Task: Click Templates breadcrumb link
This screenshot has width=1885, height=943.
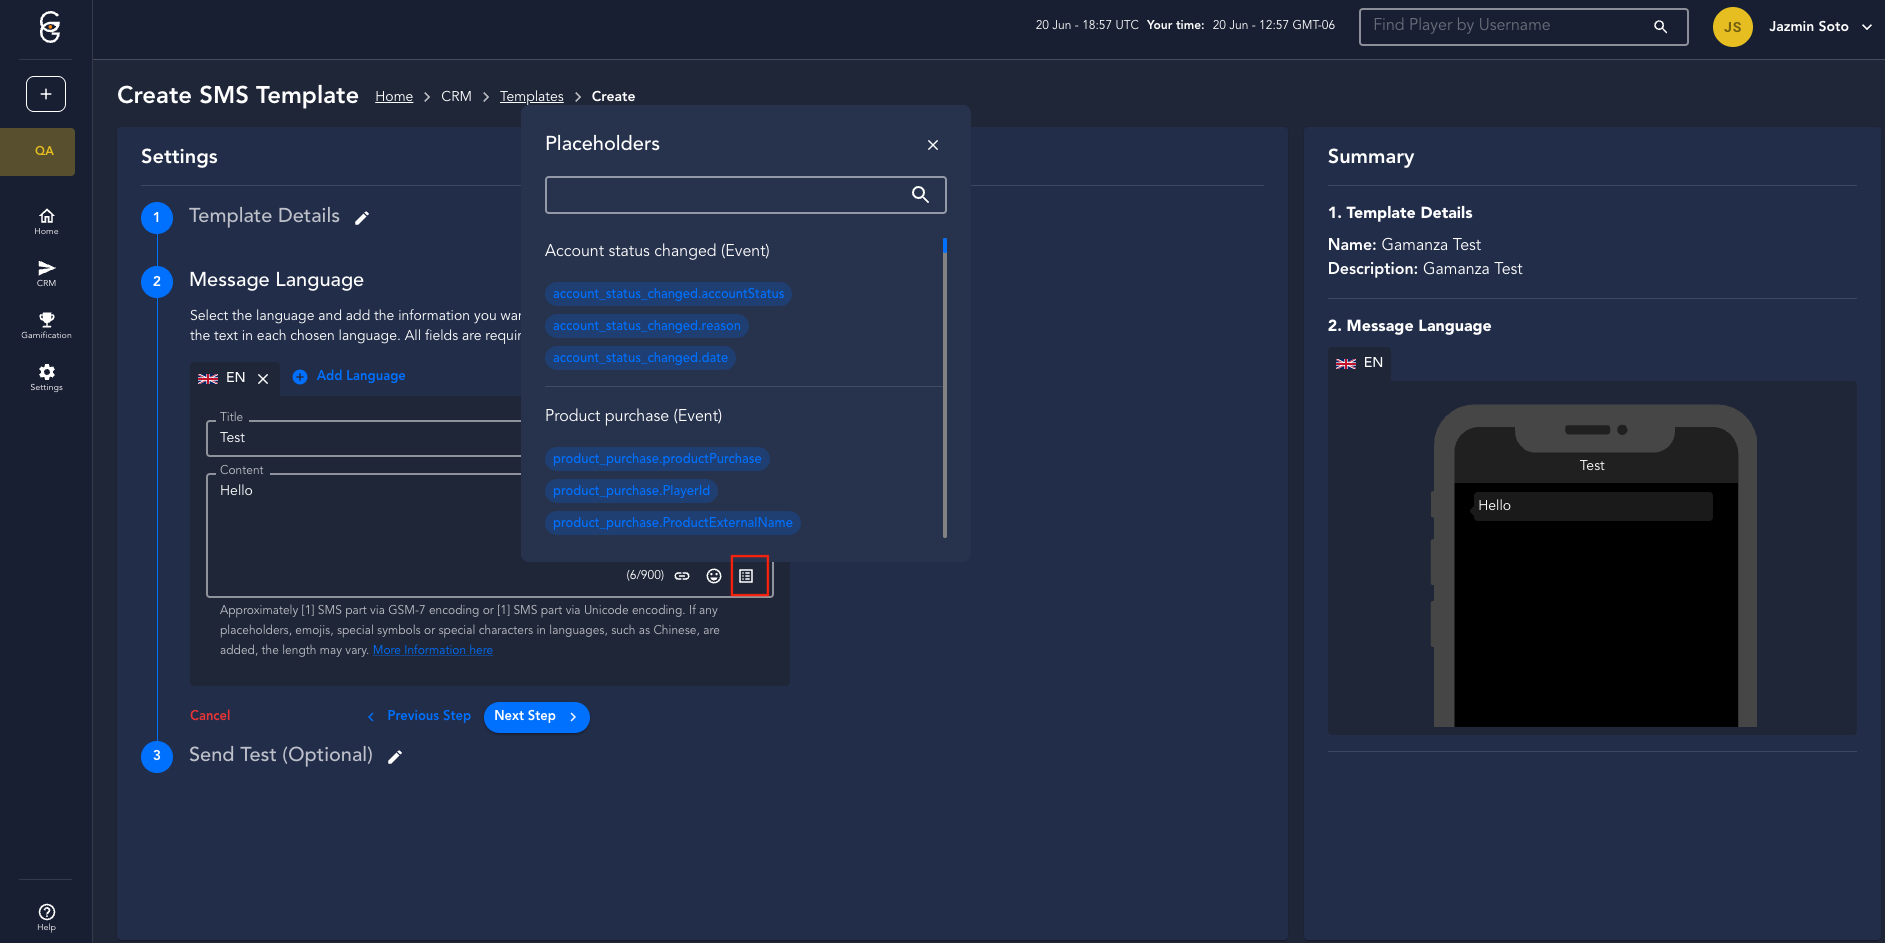Action: (531, 97)
